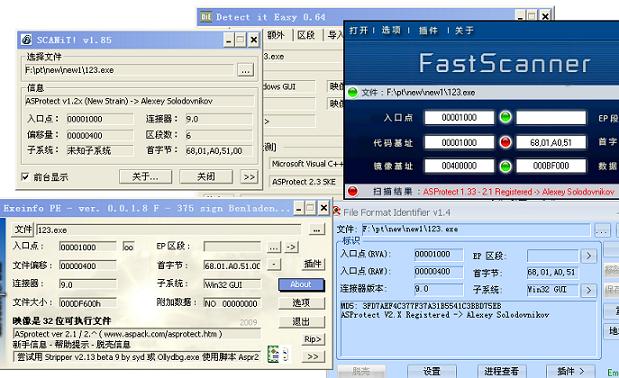Click the red indicator beside FastScanner 代码基址 value
The image size is (619, 378).
505,142
